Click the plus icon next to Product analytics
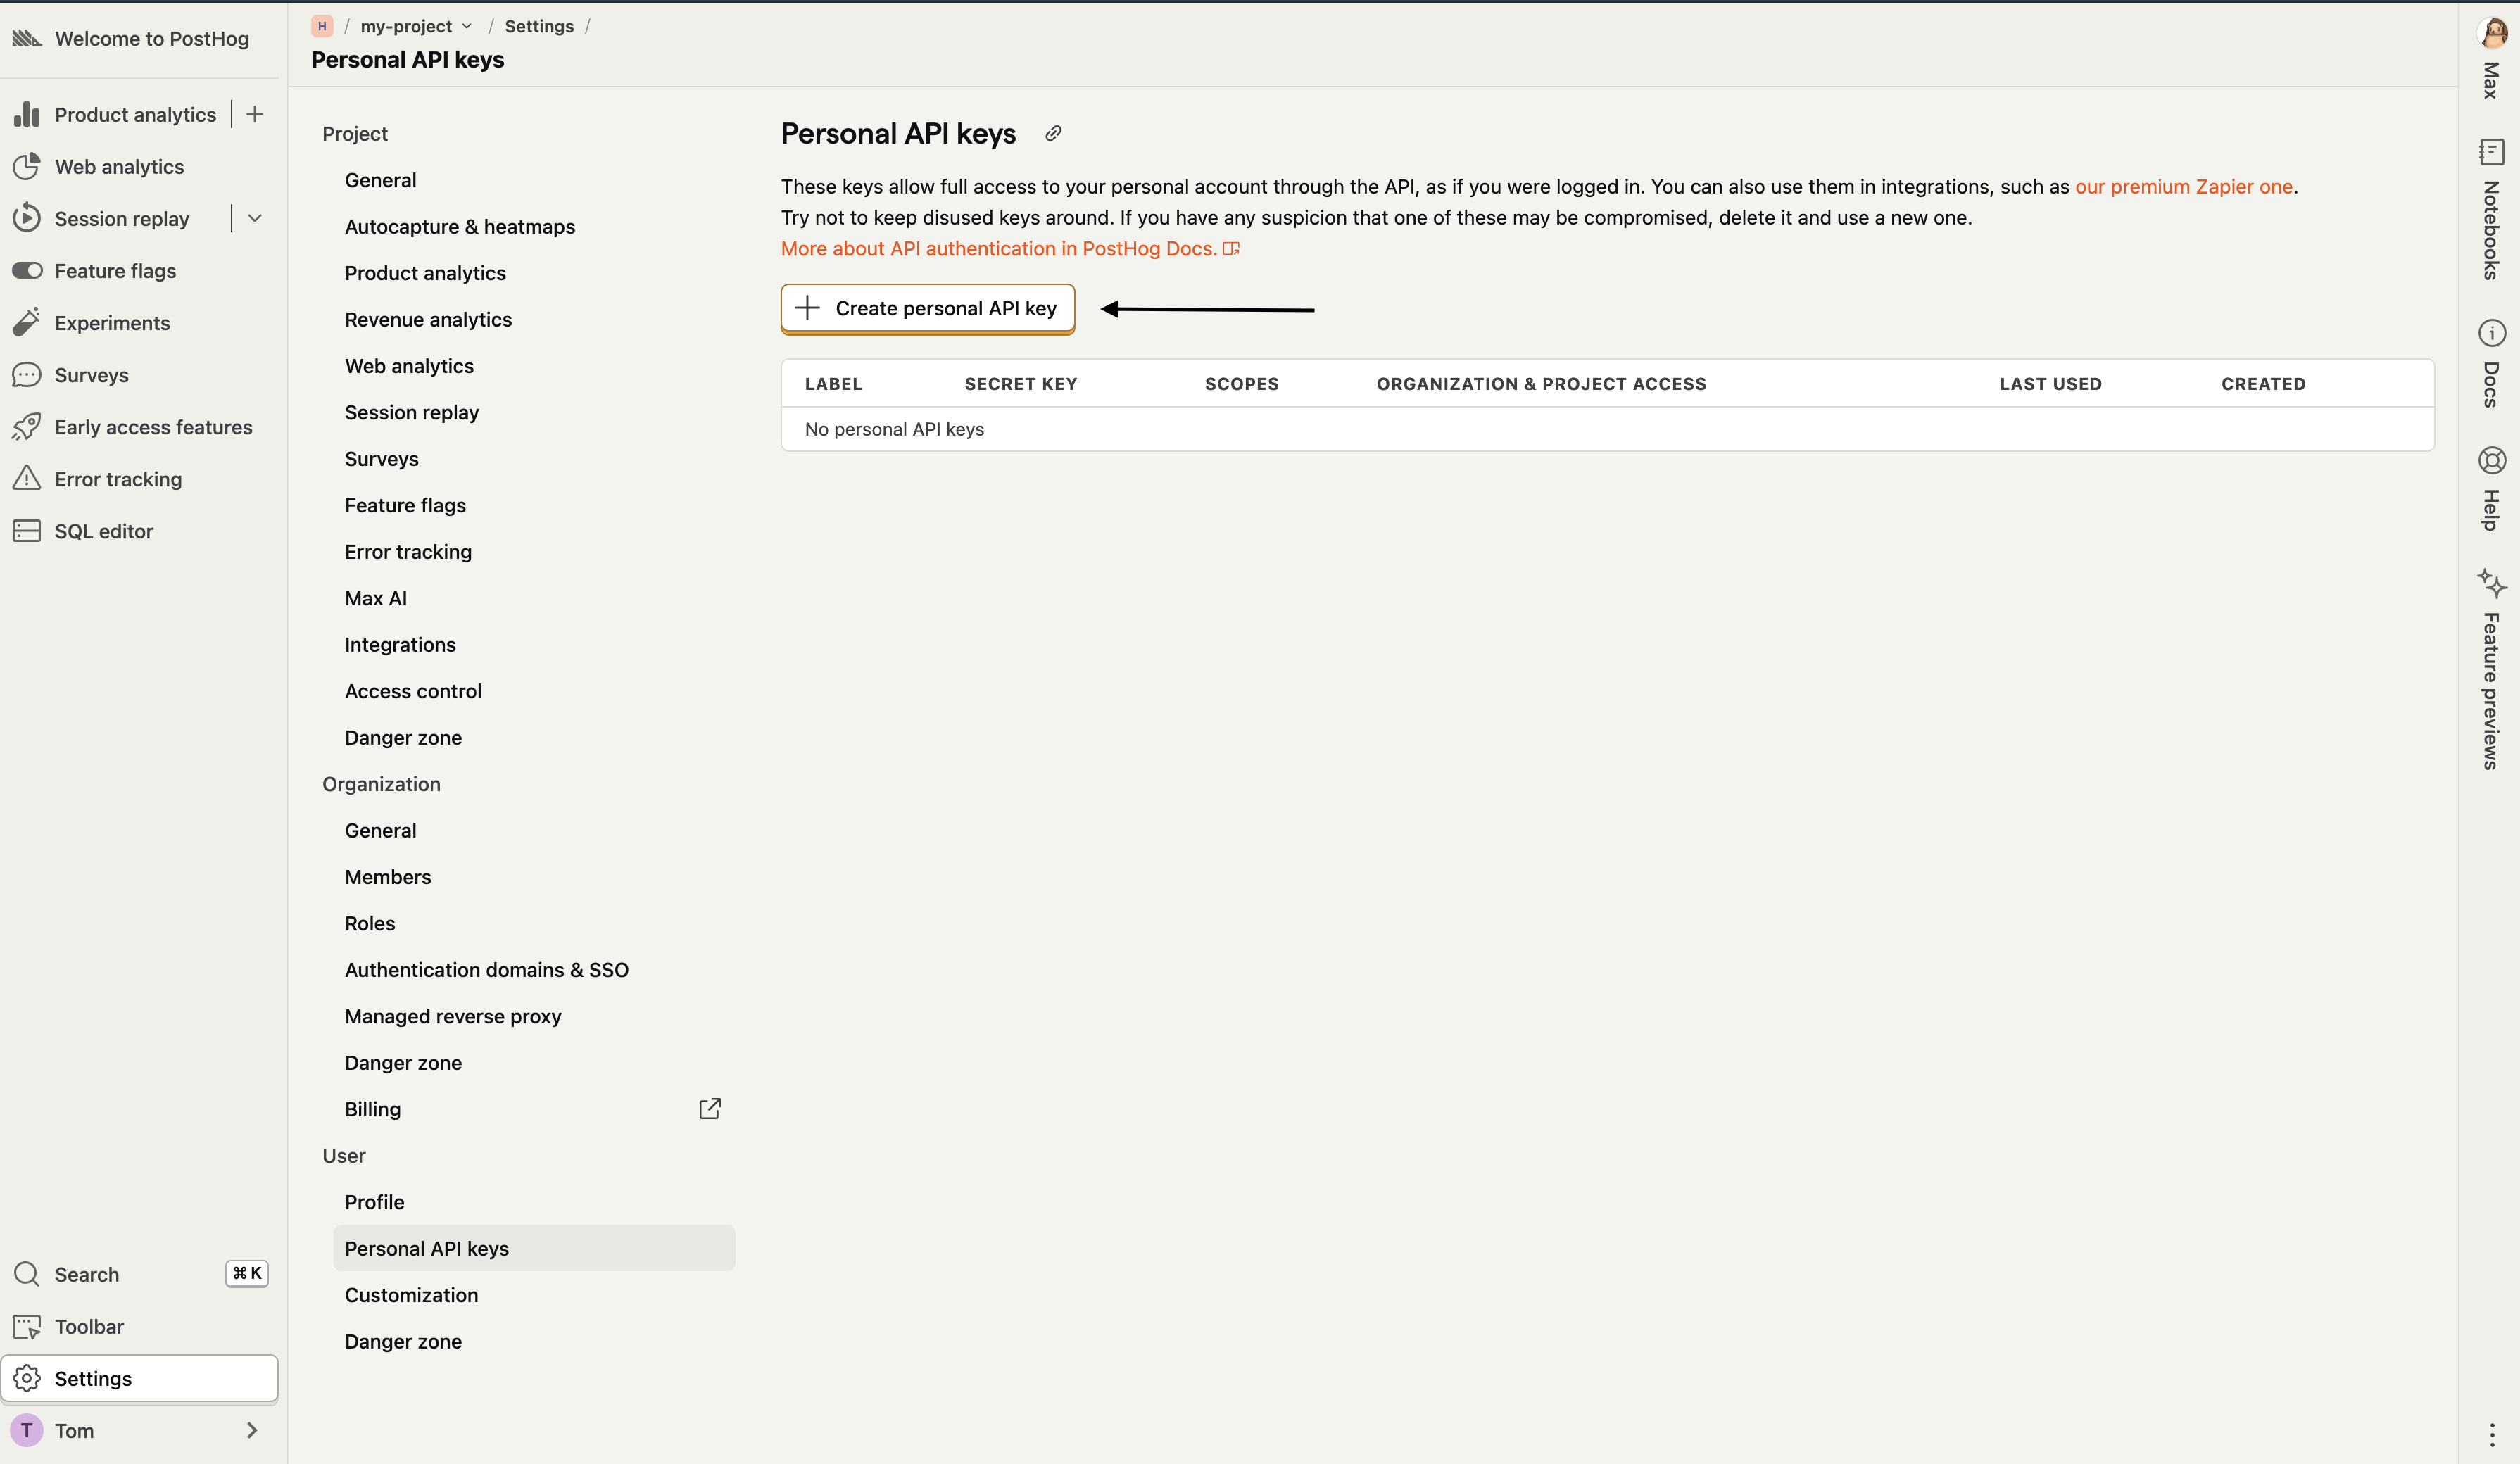2520x1464 pixels. coord(254,113)
